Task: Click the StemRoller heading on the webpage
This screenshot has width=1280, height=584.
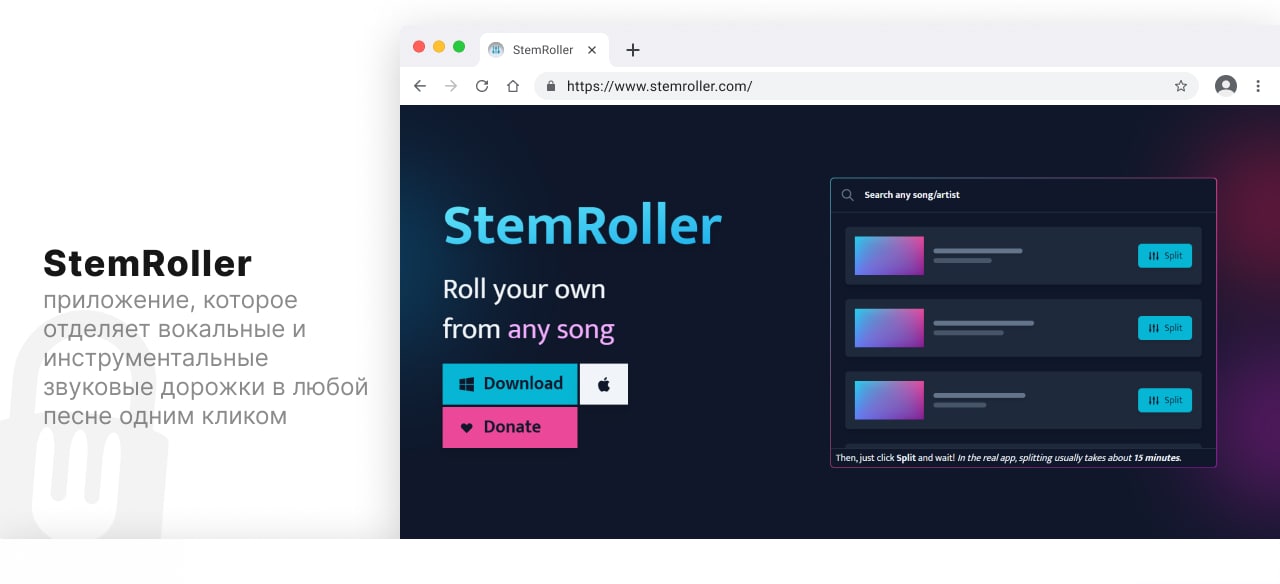Action: click(582, 225)
